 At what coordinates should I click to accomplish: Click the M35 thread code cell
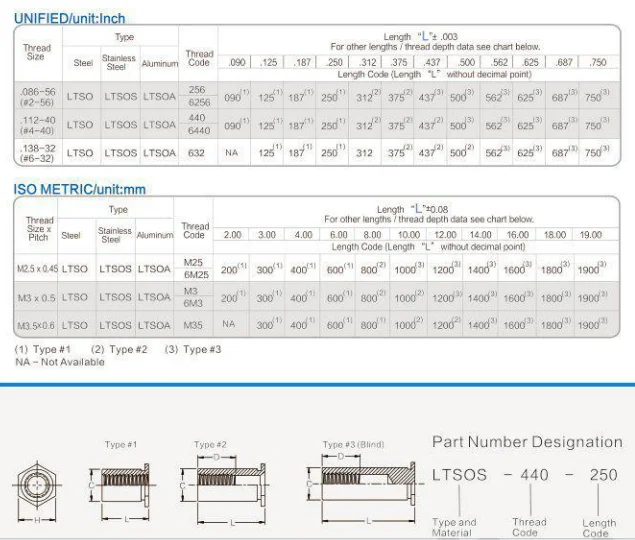(x=194, y=324)
